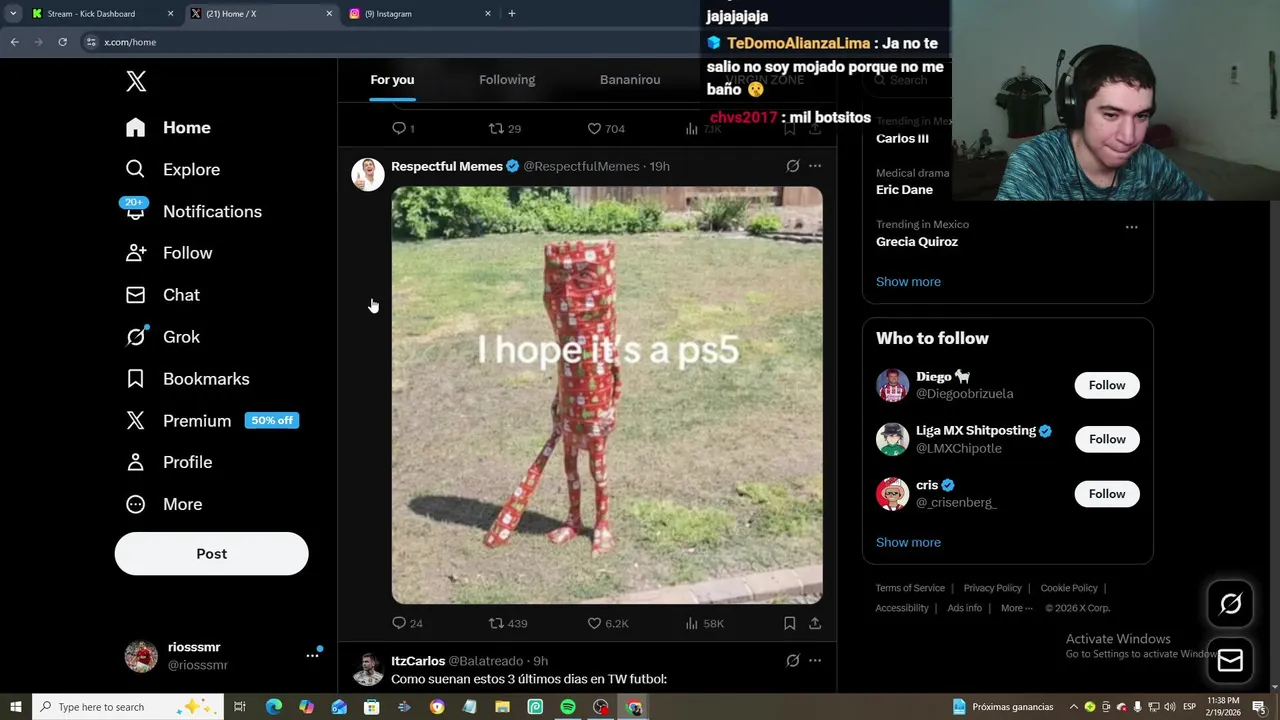
Task: Switch to the Bananirou tab
Action: coord(630,80)
